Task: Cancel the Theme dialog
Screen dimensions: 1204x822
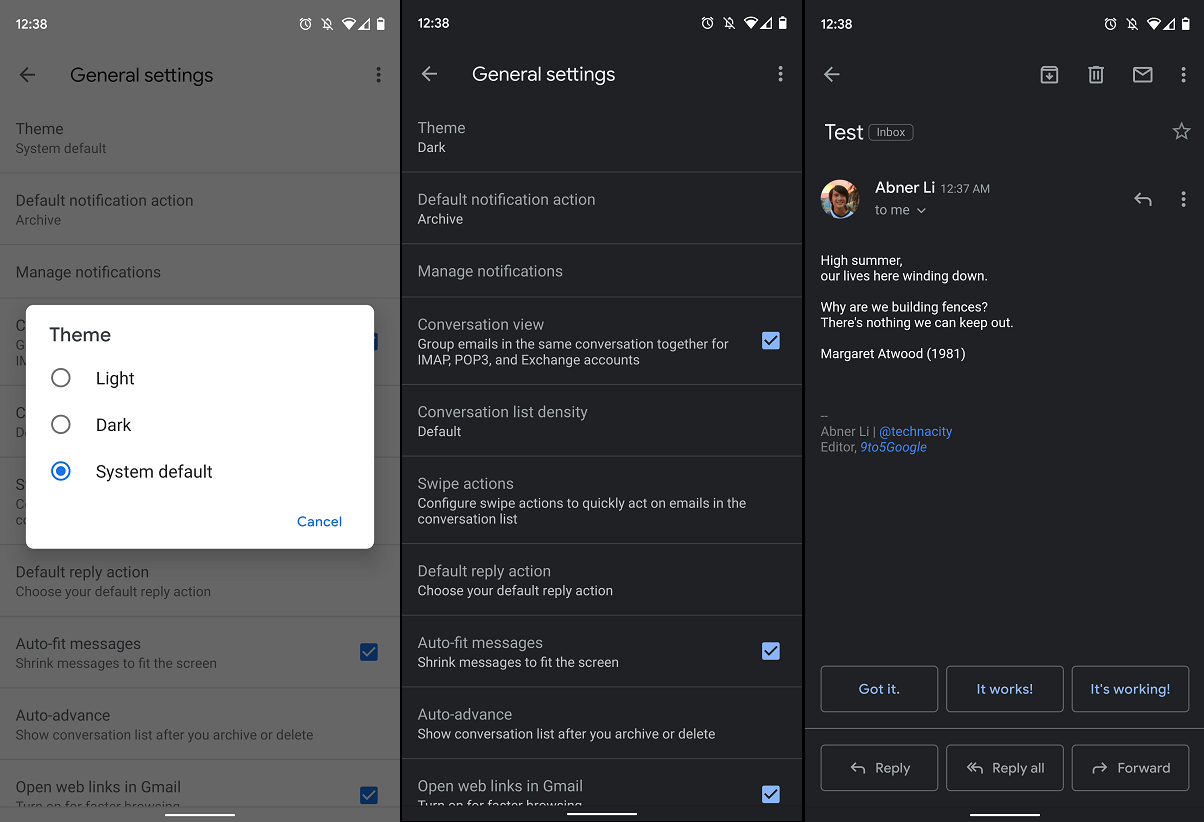Action: click(319, 521)
